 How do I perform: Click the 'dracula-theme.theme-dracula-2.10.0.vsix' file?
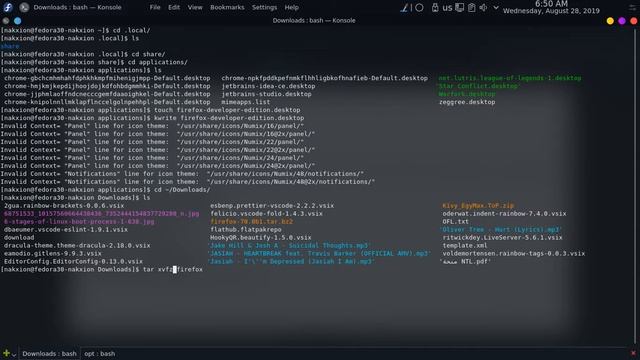coord(77,245)
